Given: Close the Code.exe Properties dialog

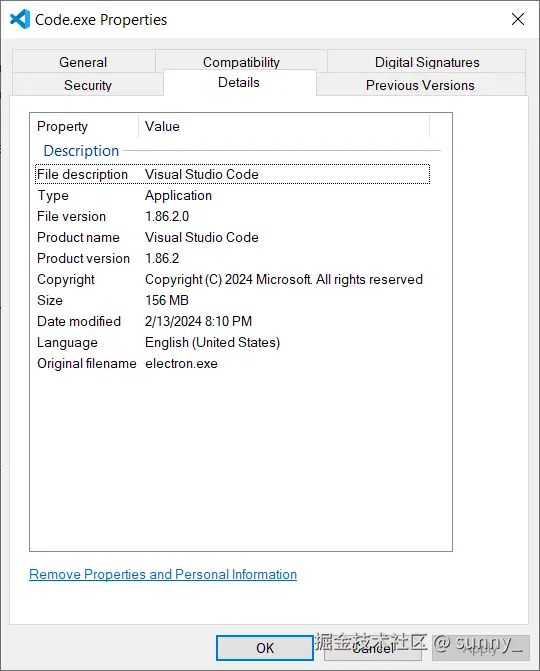Looking at the screenshot, I should [x=518, y=19].
